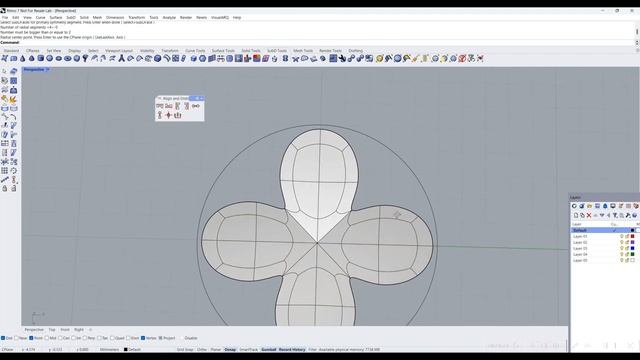The width and height of the screenshot is (640, 360).
Task: Click the wrench tool toolbar icon
Action: (342, 59)
